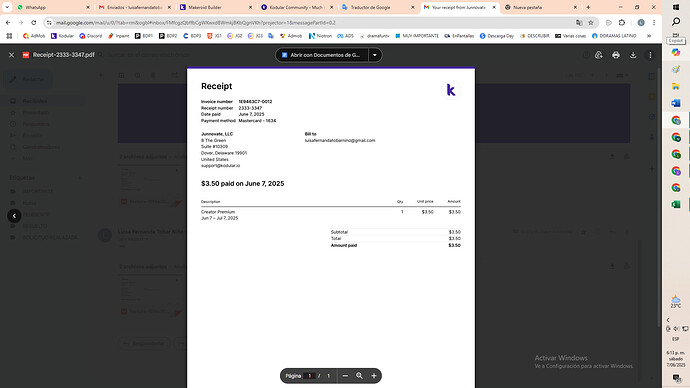
Task: Zoom out with the minus icon
Action: (x=345, y=376)
